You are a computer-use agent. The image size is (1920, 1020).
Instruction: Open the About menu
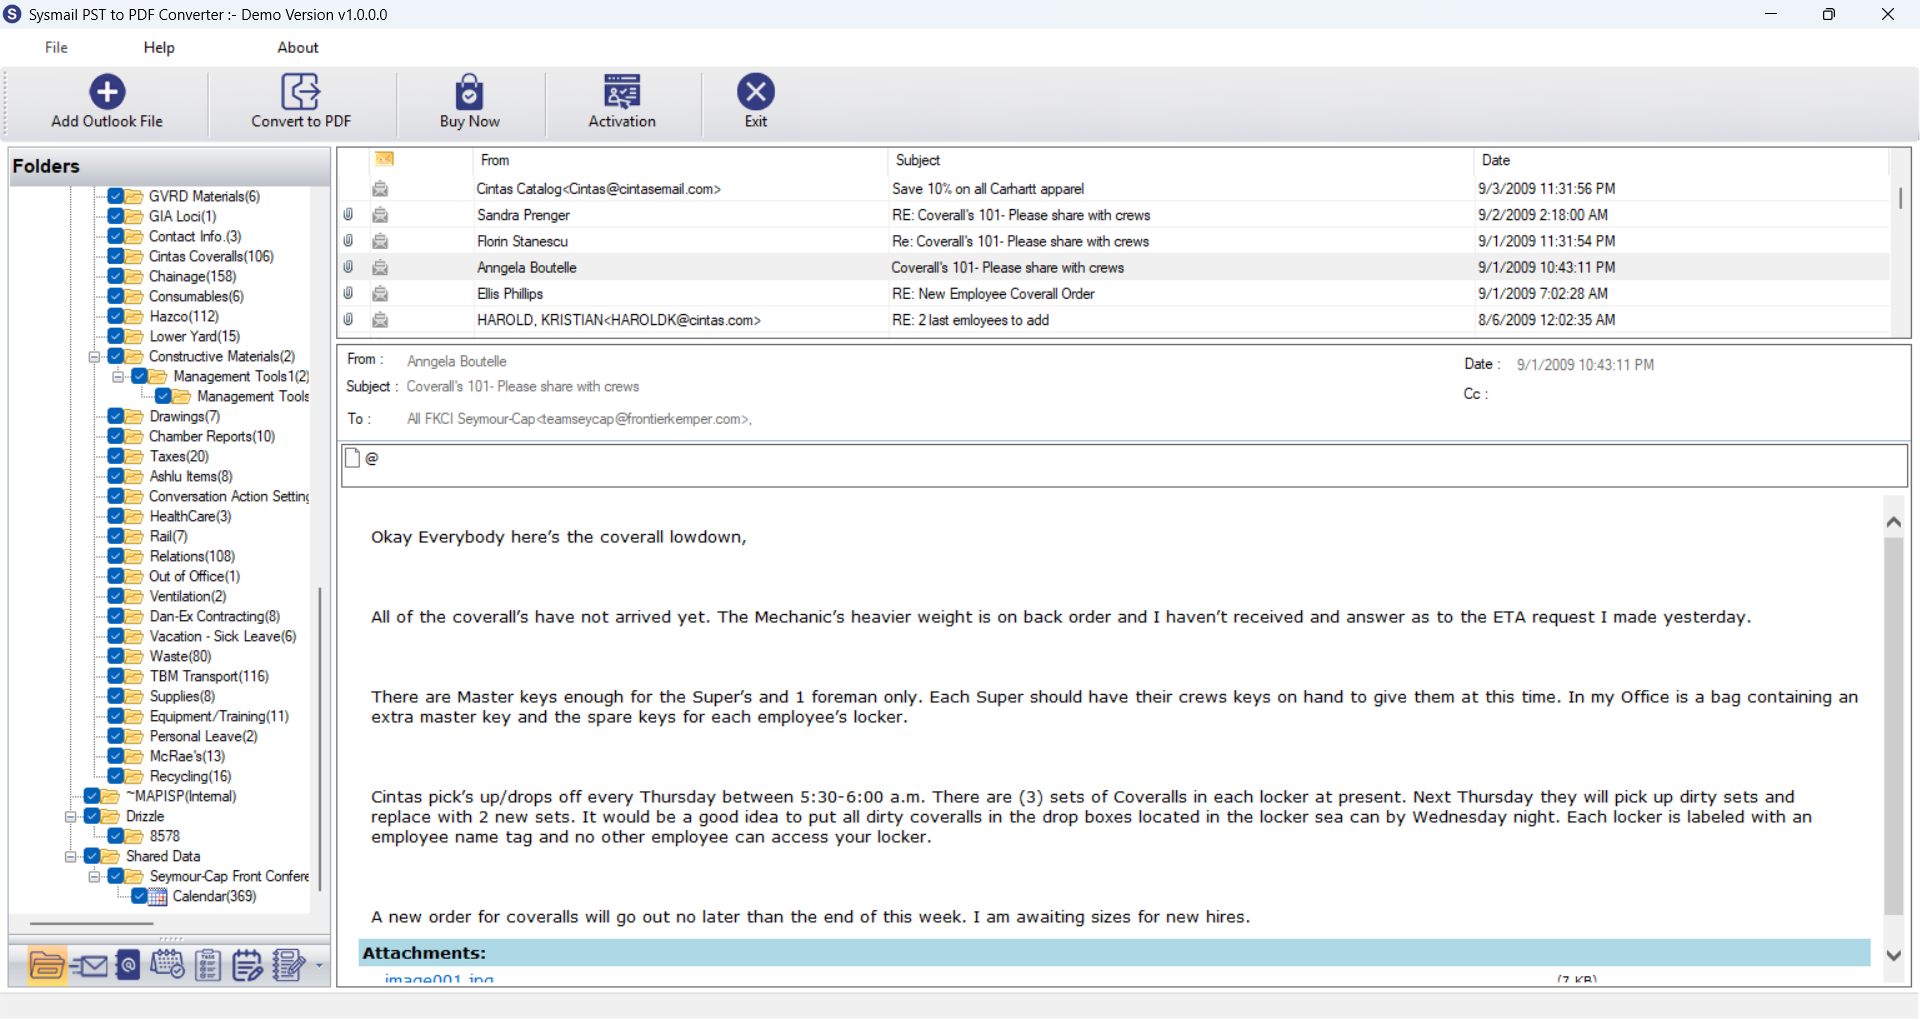coord(298,47)
